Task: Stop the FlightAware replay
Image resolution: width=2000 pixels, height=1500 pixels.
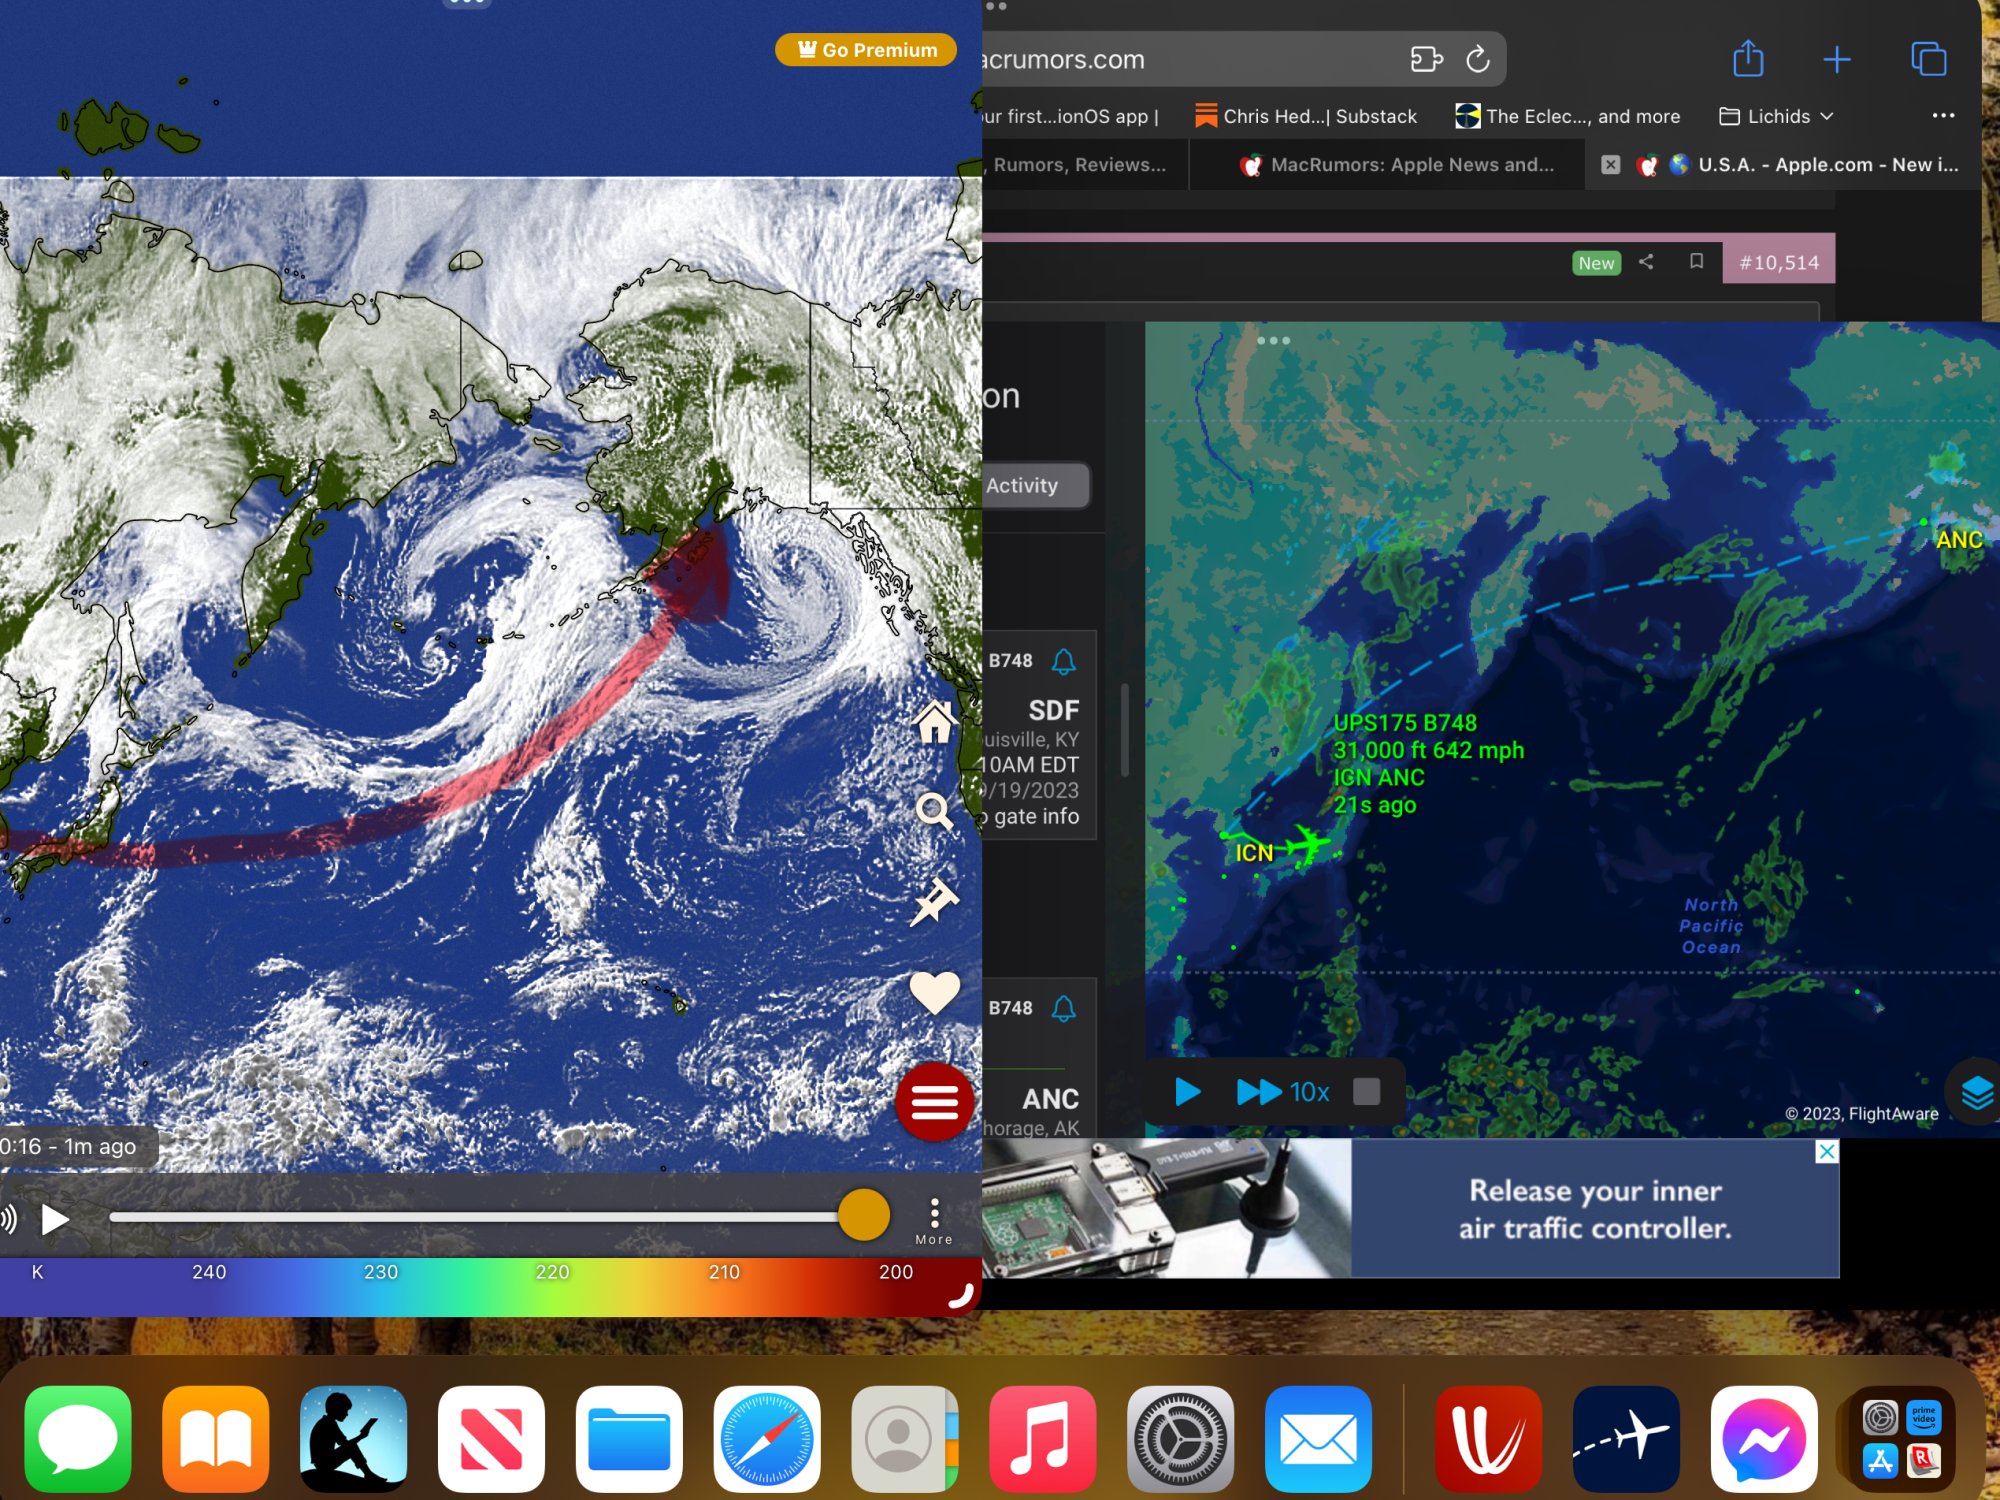Action: pos(1366,1091)
